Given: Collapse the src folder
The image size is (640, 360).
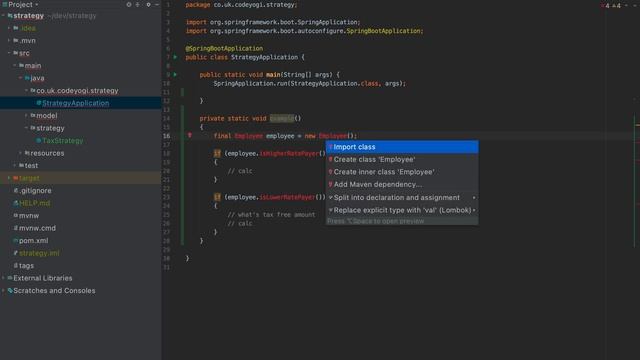Looking at the screenshot, I should 9,53.
